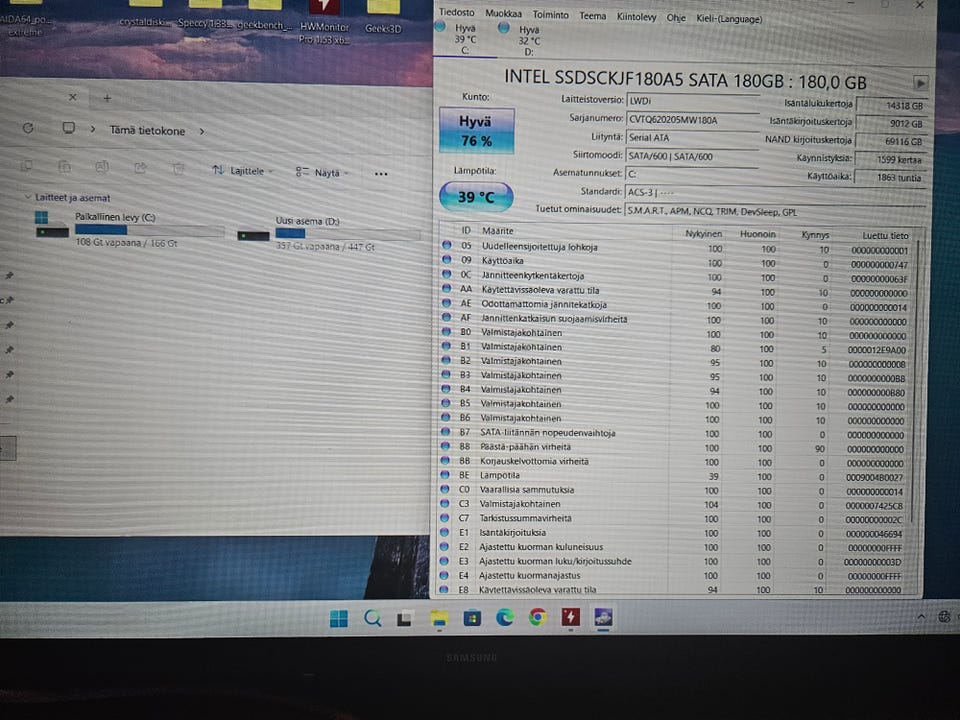Refresh the File Explorer view
The height and width of the screenshot is (720, 960).
point(28,129)
